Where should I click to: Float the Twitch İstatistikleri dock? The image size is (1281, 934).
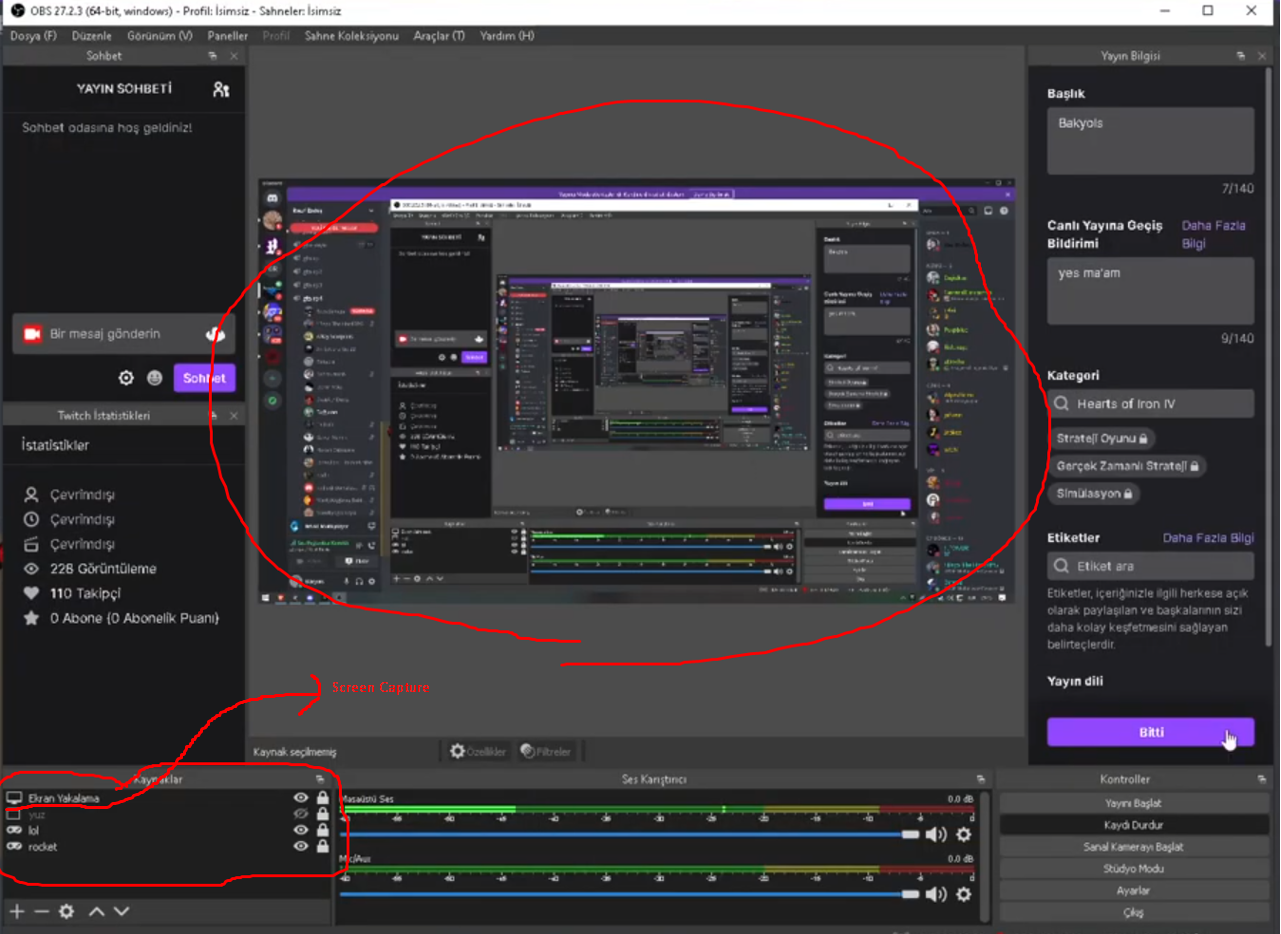213,415
